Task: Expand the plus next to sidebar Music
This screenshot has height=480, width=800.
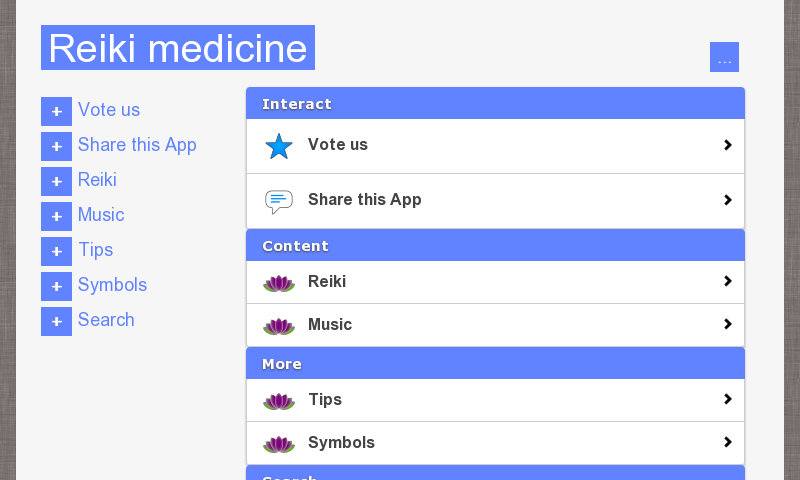Action: coord(56,216)
